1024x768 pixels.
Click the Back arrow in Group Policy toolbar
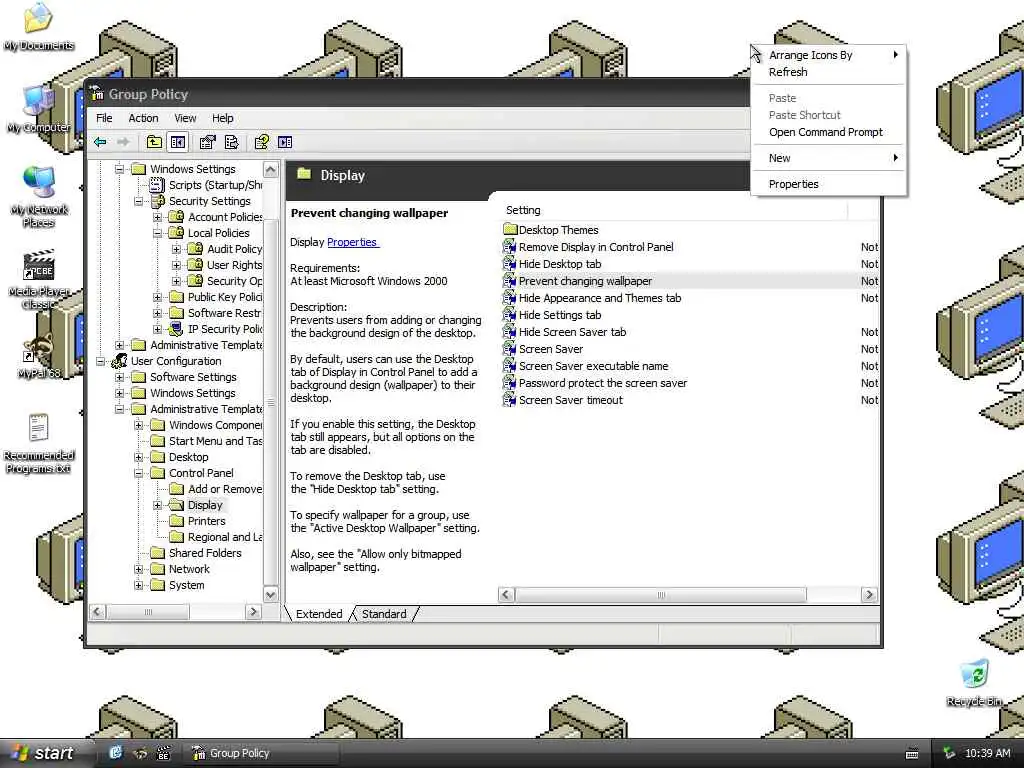[x=100, y=142]
